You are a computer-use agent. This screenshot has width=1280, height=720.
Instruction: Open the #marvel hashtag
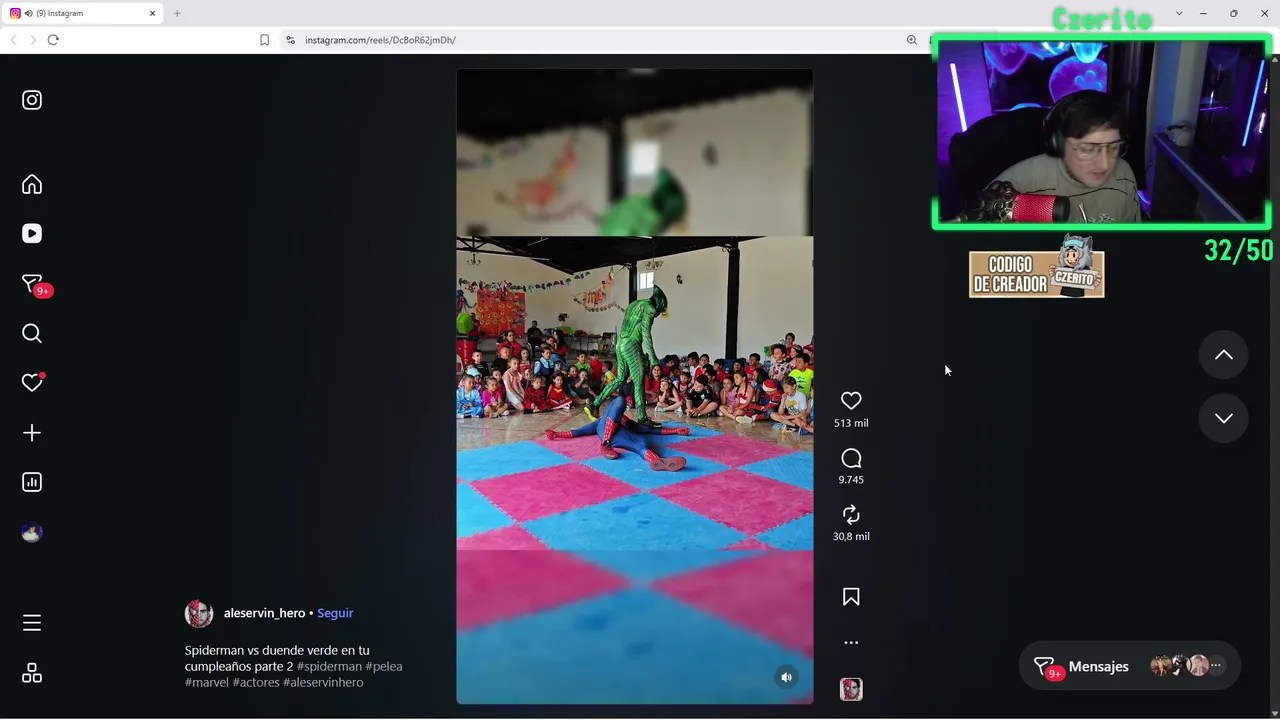point(207,682)
